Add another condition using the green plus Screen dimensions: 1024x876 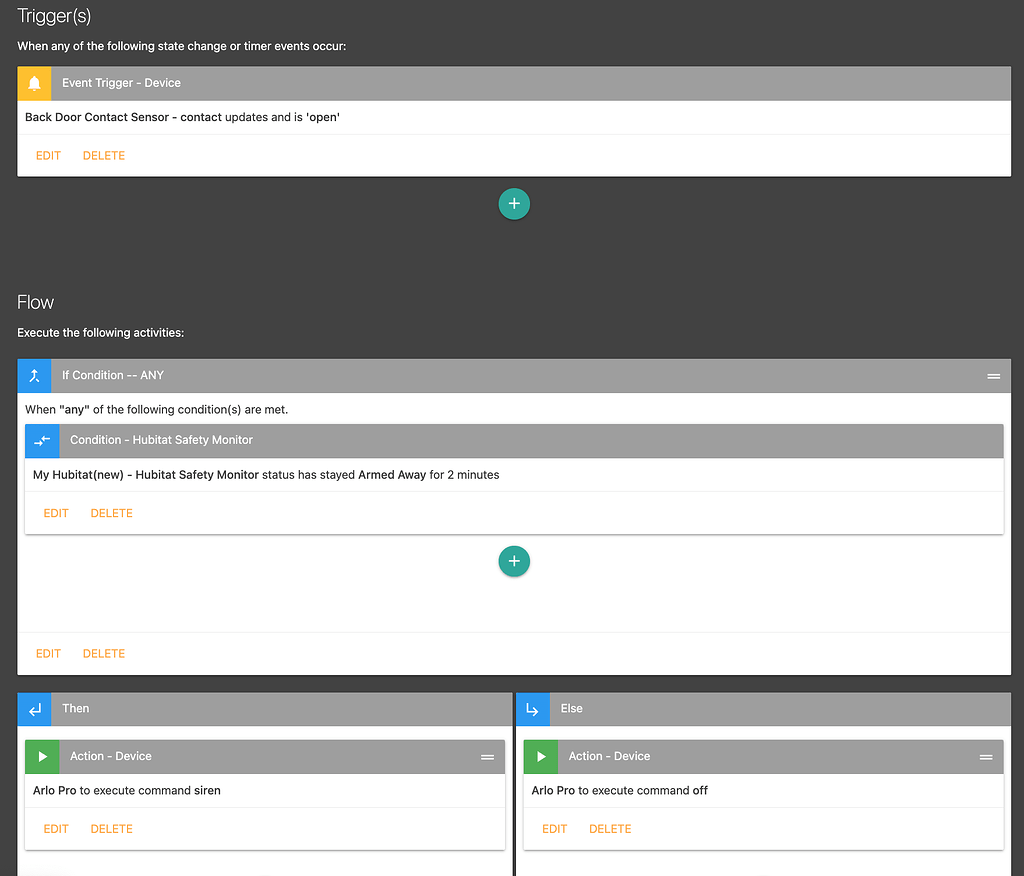(514, 561)
